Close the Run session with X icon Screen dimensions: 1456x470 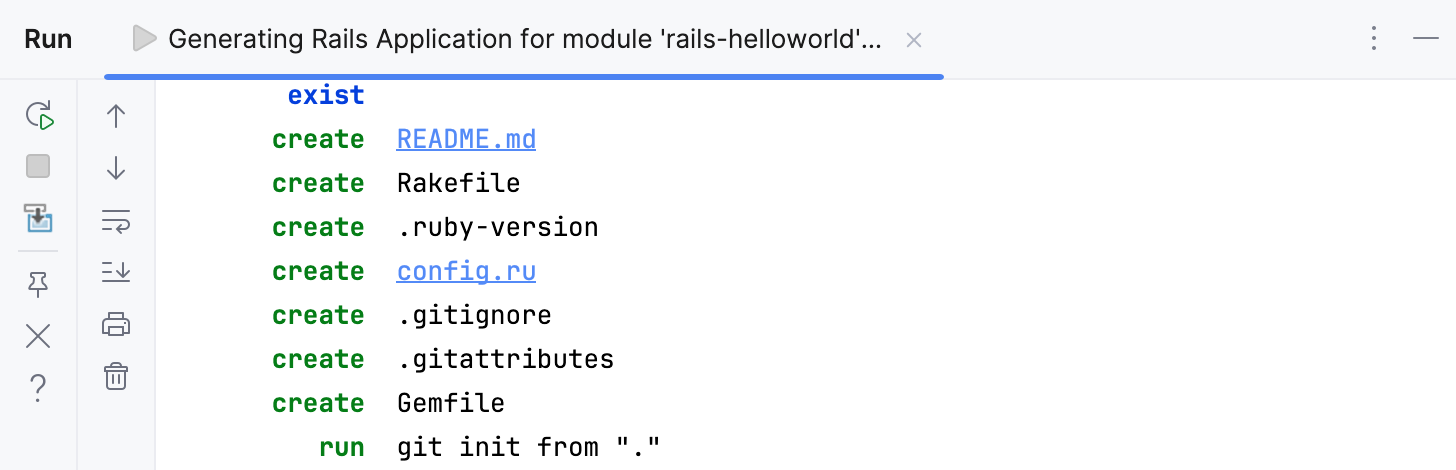pos(38,336)
